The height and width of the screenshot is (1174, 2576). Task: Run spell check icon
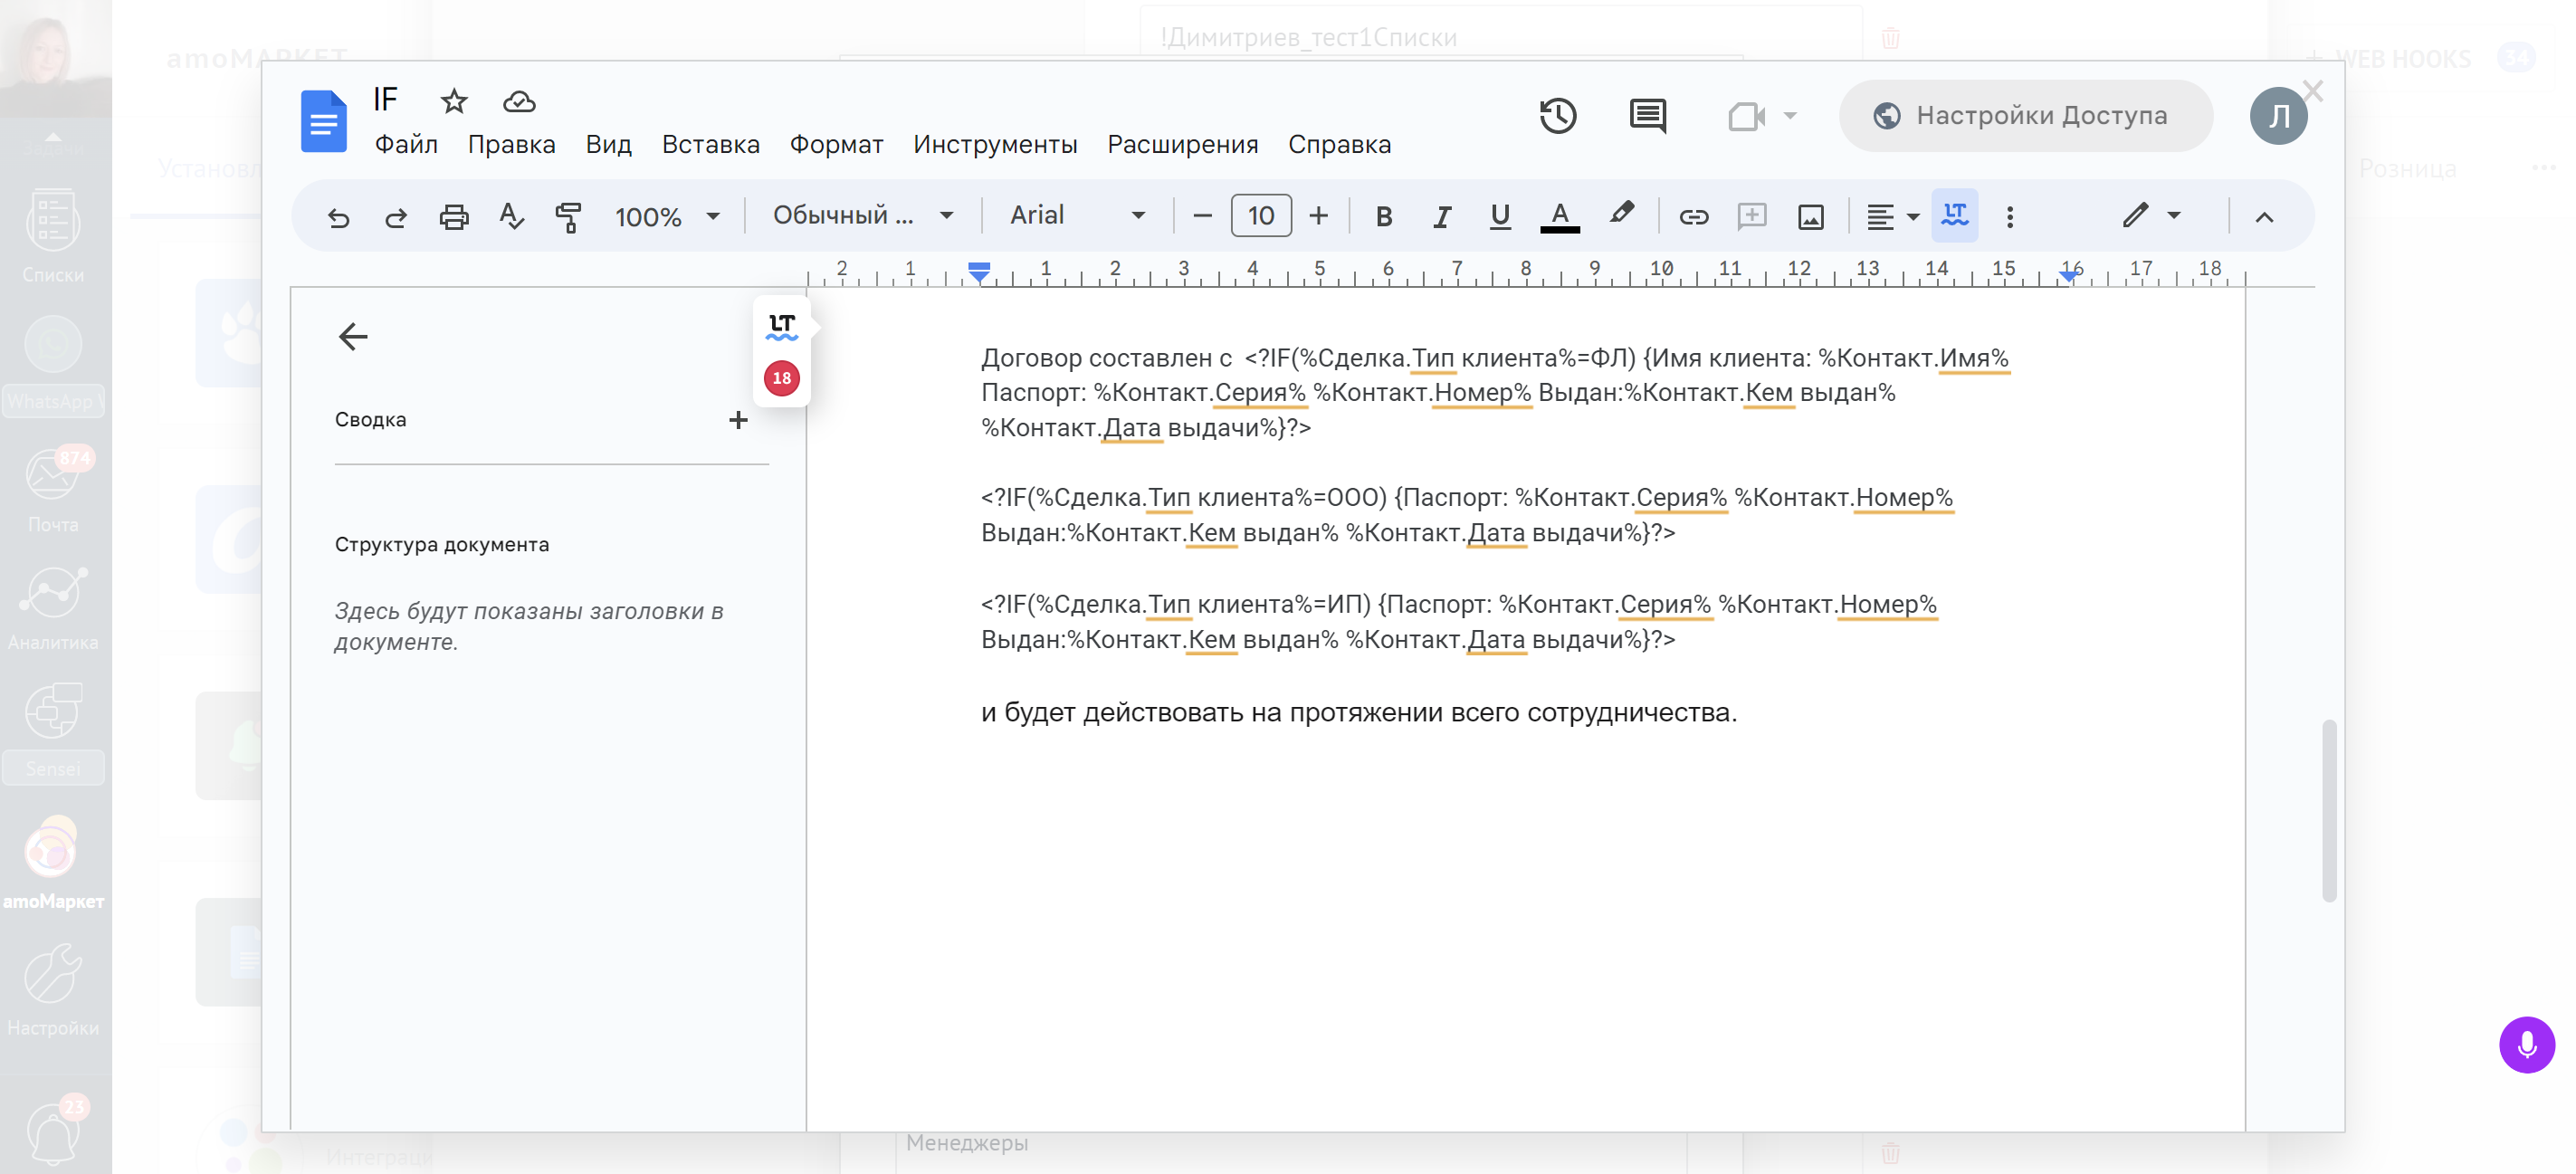(x=511, y=216)
